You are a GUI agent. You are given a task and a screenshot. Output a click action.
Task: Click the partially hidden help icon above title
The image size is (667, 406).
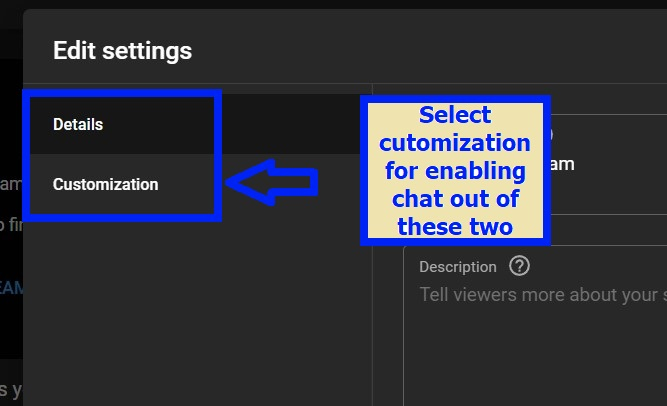tap(549, 133)
